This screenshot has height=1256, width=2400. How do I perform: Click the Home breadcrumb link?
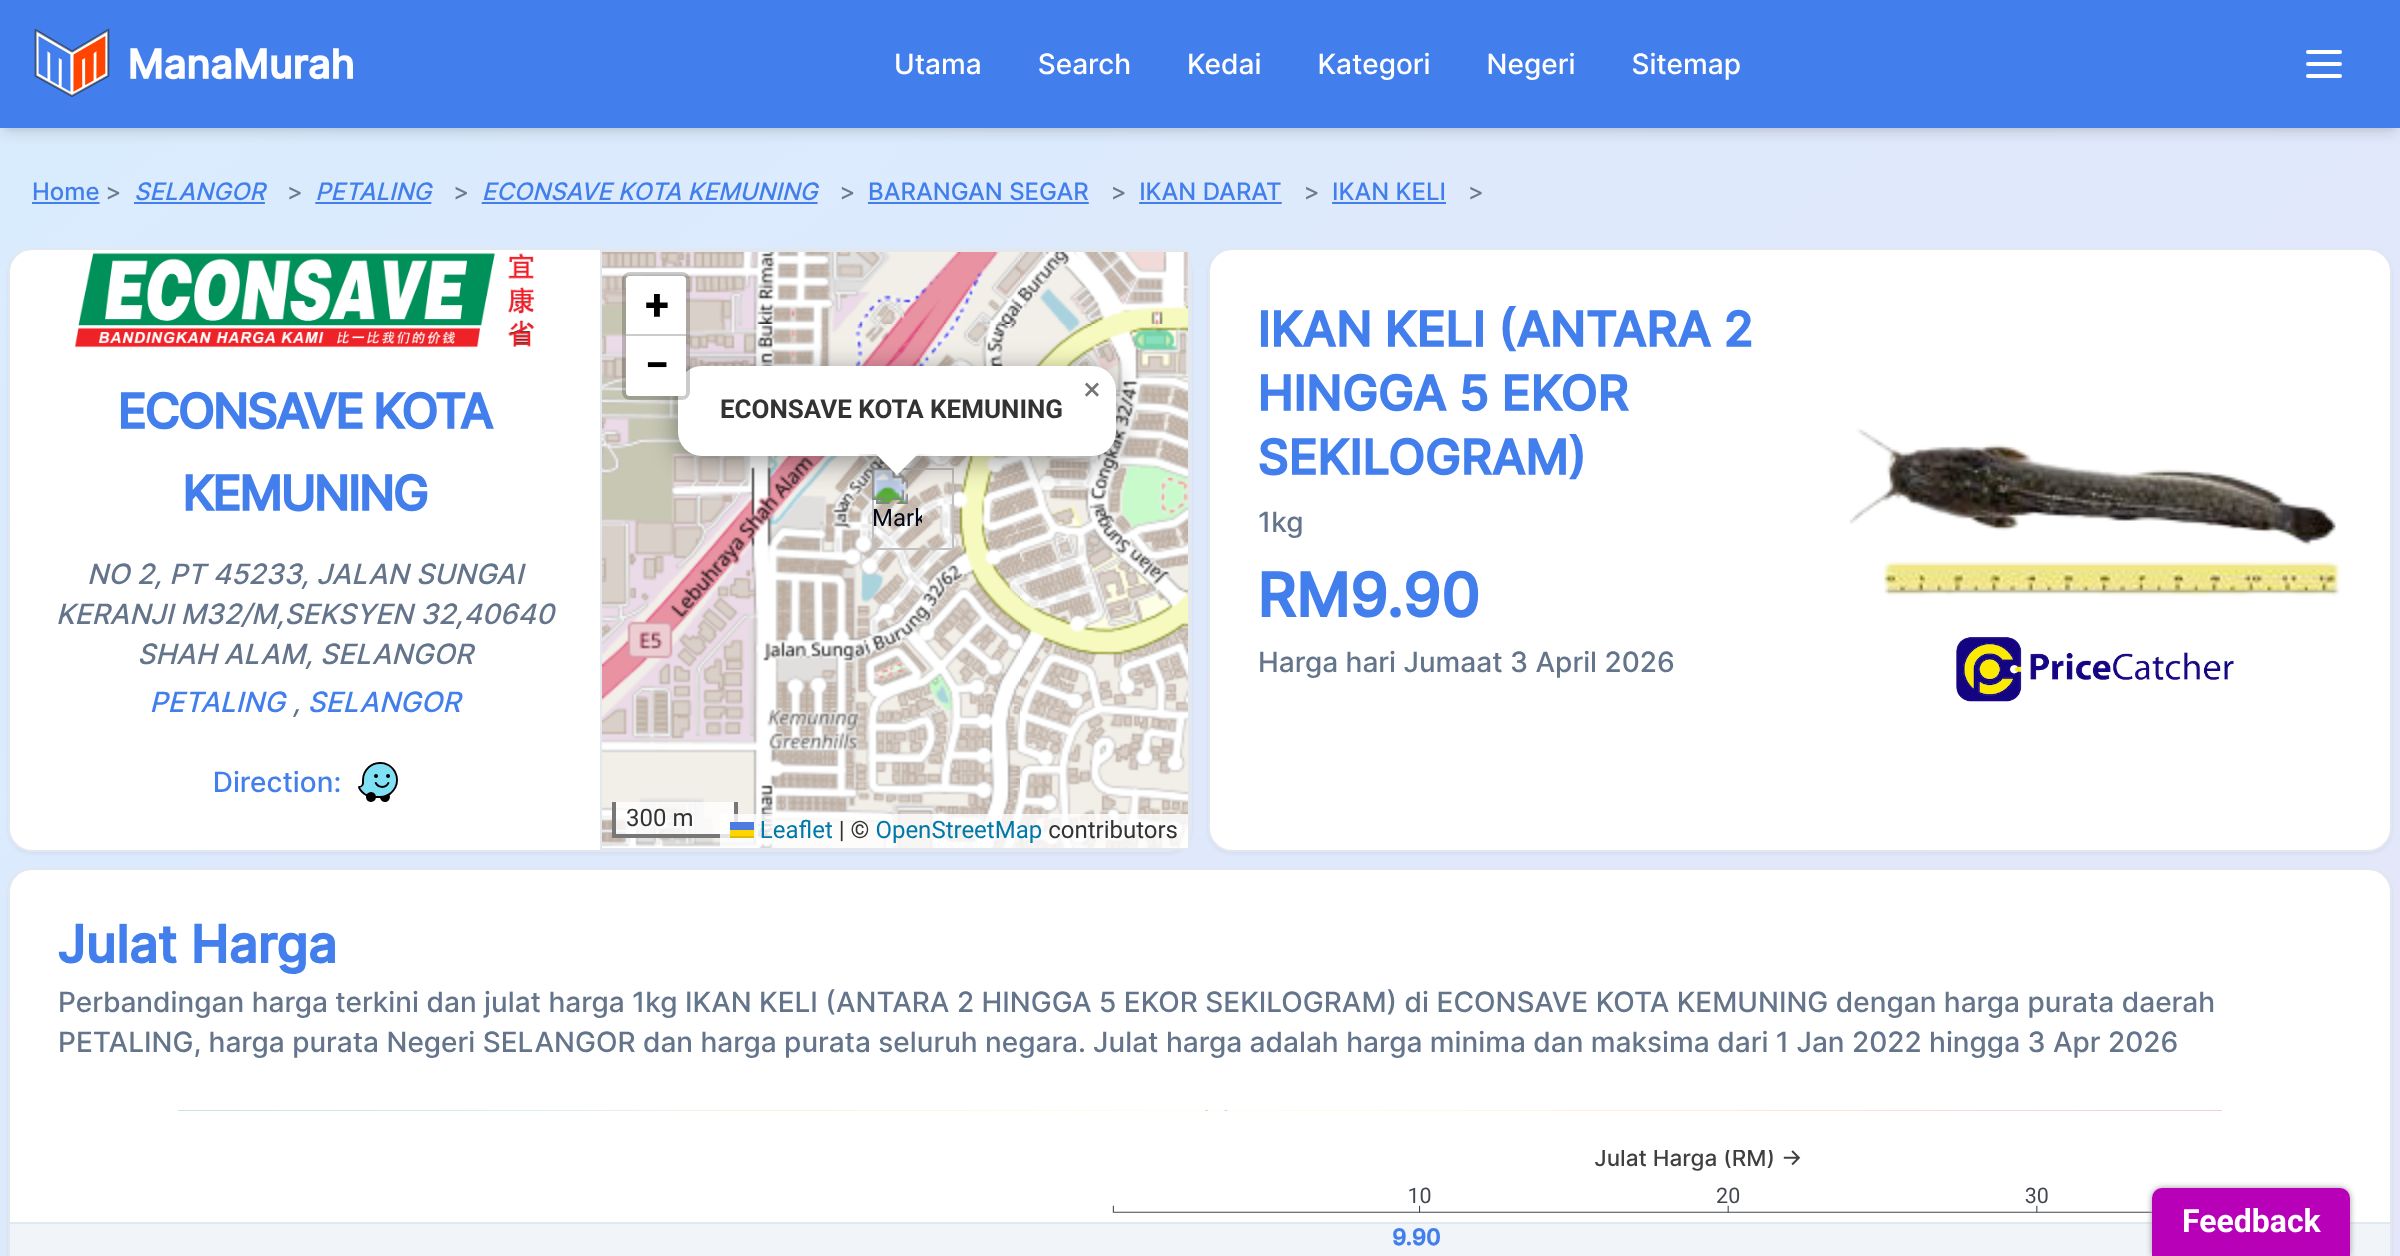[65, 191]
